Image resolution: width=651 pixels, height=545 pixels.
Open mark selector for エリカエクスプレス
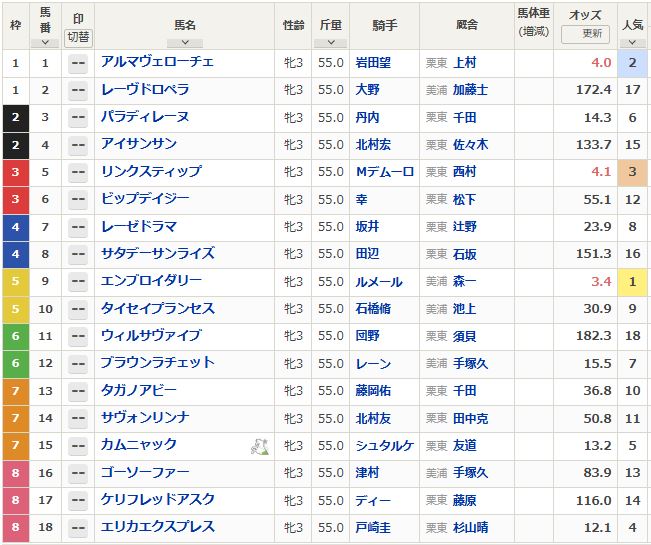[x=78, y=528]
